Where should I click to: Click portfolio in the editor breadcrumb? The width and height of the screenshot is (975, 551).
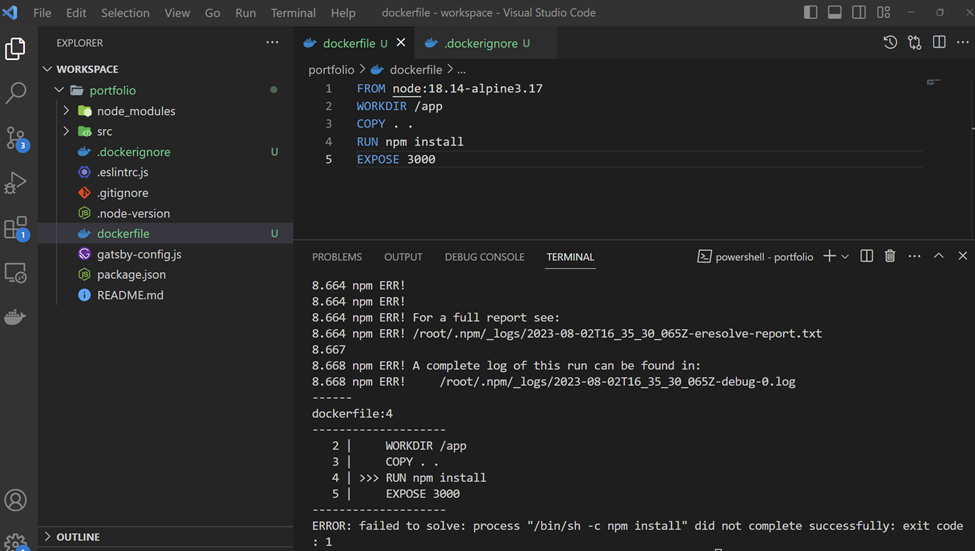coord(331,70)
